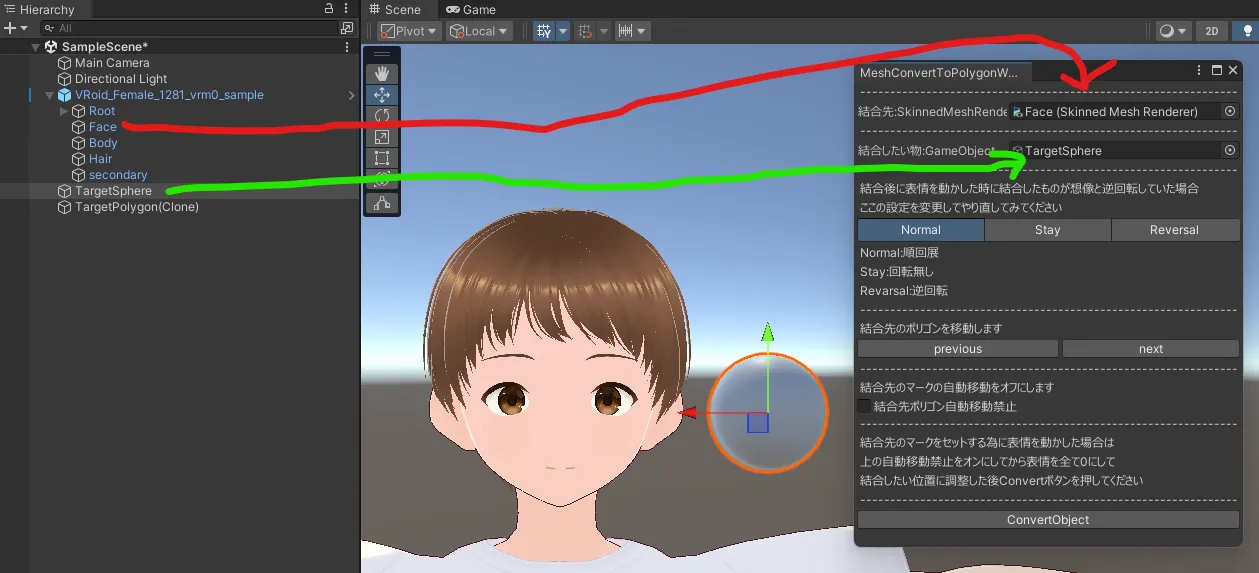This screenshot has width=1259, height=573.
Task: Click the previous polygon button
Action: pos(958,349)
